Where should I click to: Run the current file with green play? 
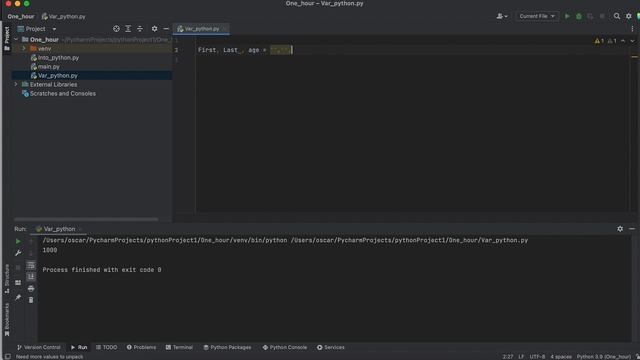pyautogui.click(x=567, y=16)
